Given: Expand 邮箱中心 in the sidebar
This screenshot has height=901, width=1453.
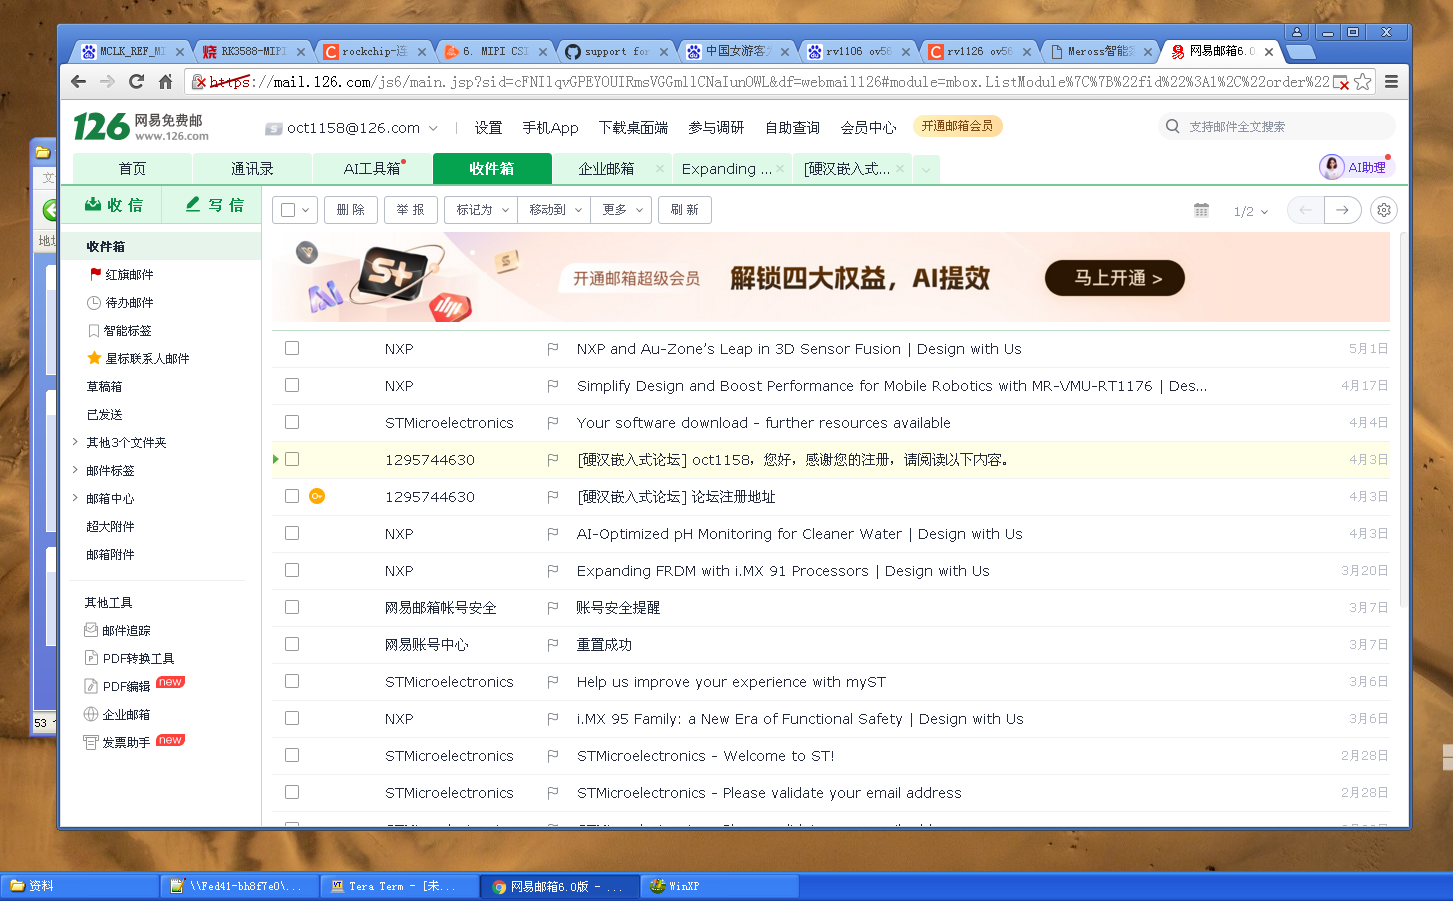Looking at the screenshot, I should (75, 497).
